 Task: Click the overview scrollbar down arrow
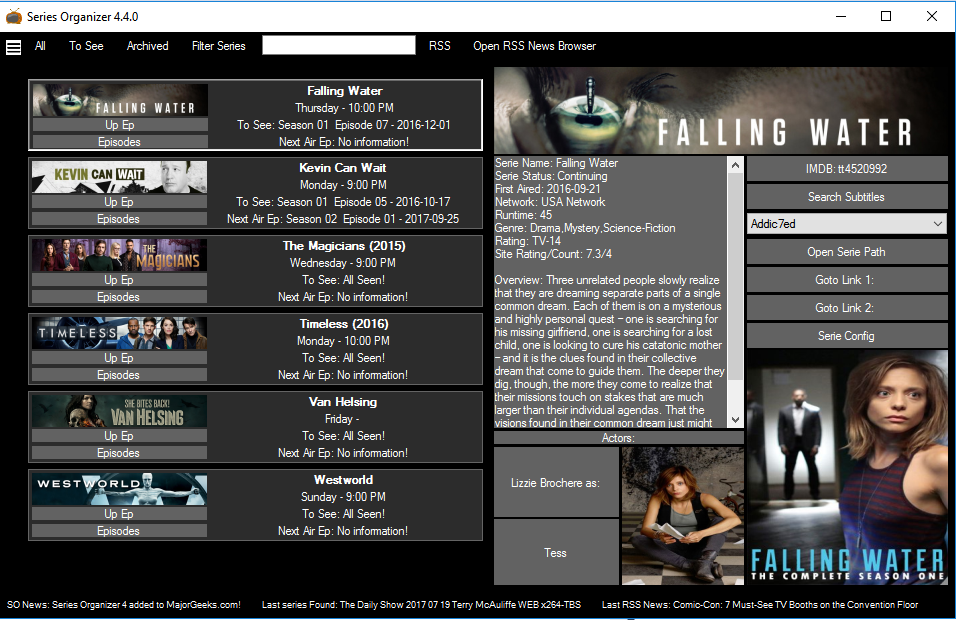735,419
